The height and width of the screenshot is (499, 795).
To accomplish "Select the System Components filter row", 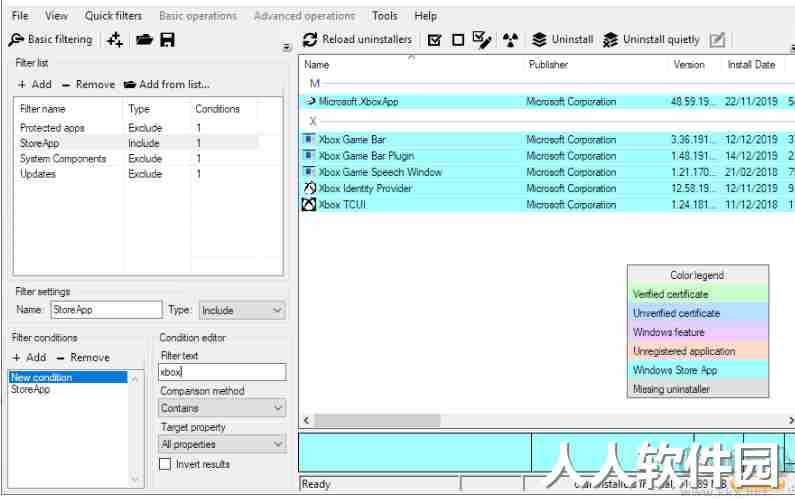I will point(137,158).
